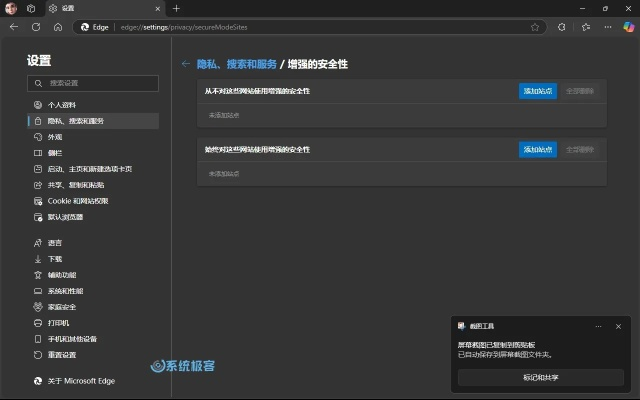Click the home icon in the toolbar
This screenshot has height=400, width=640.
(58, 27)
